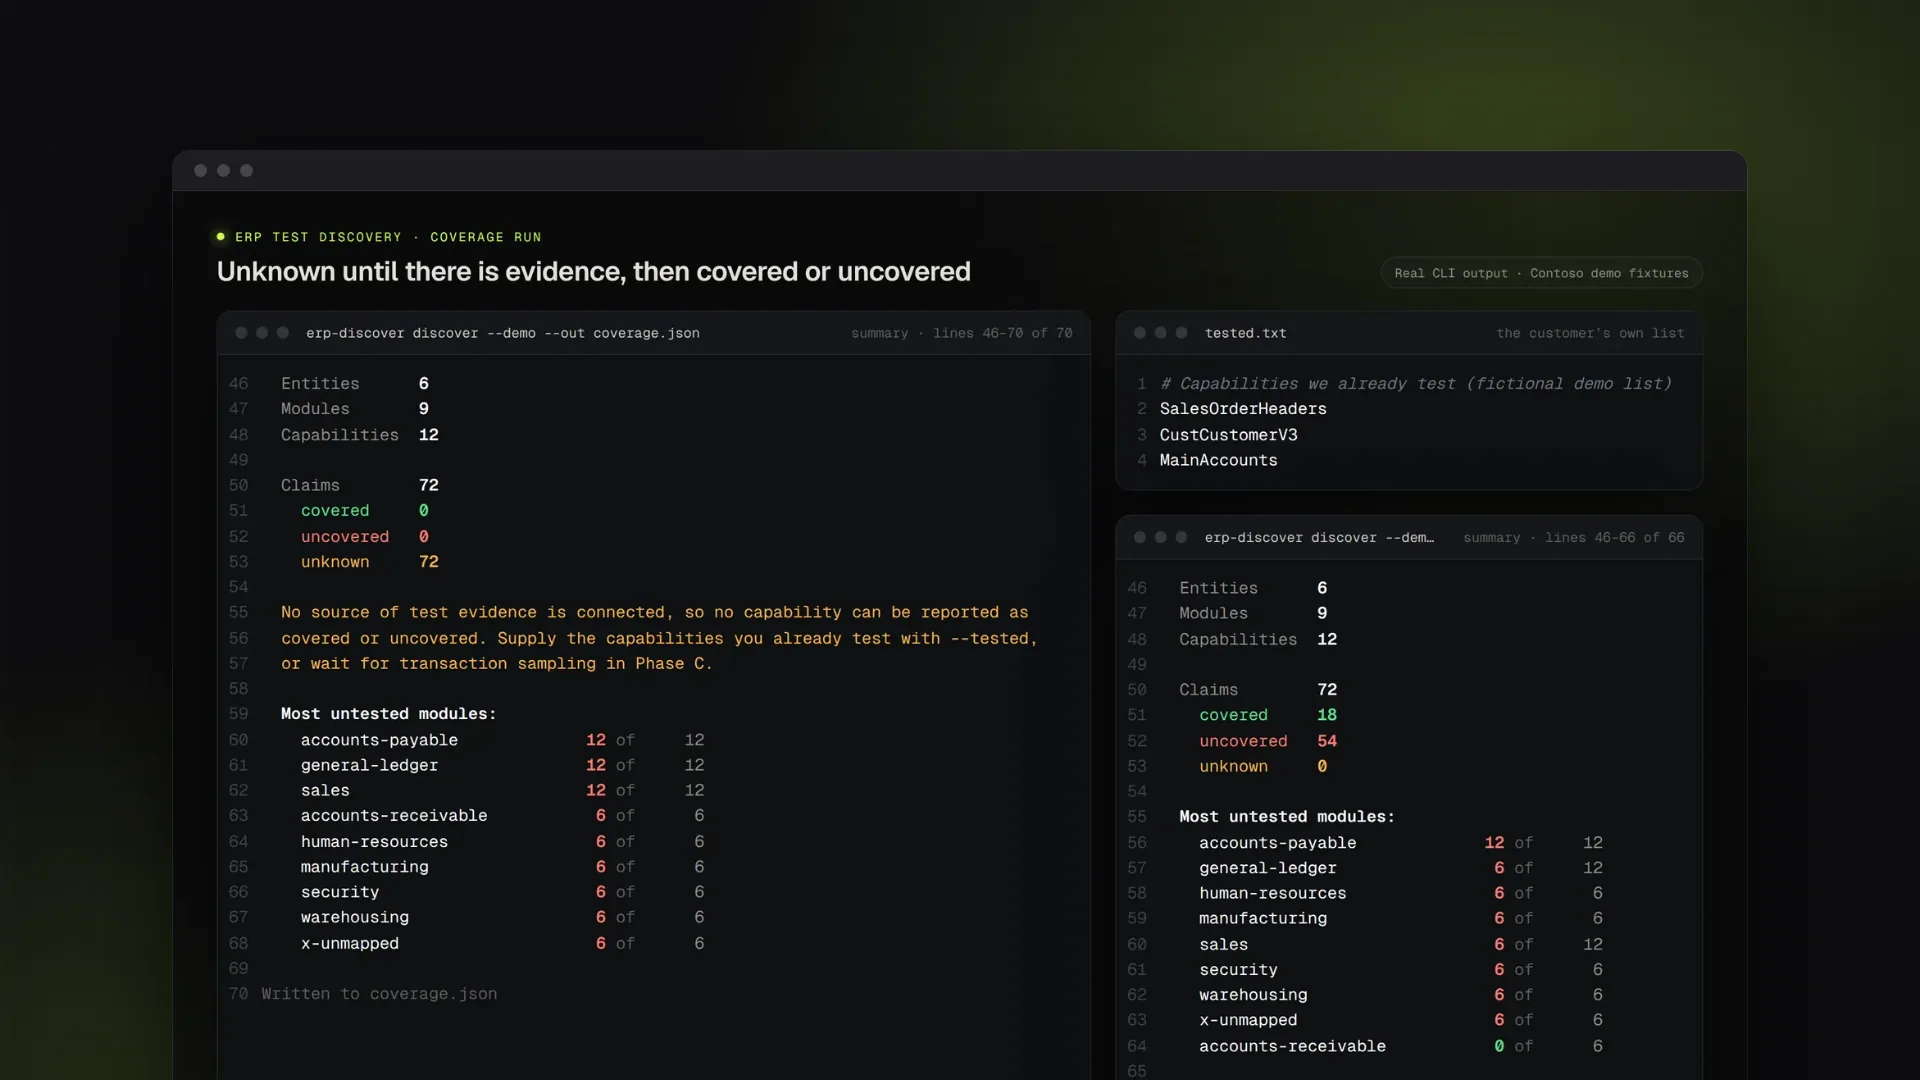Click "the customer's own list" label

(1590, 333)
